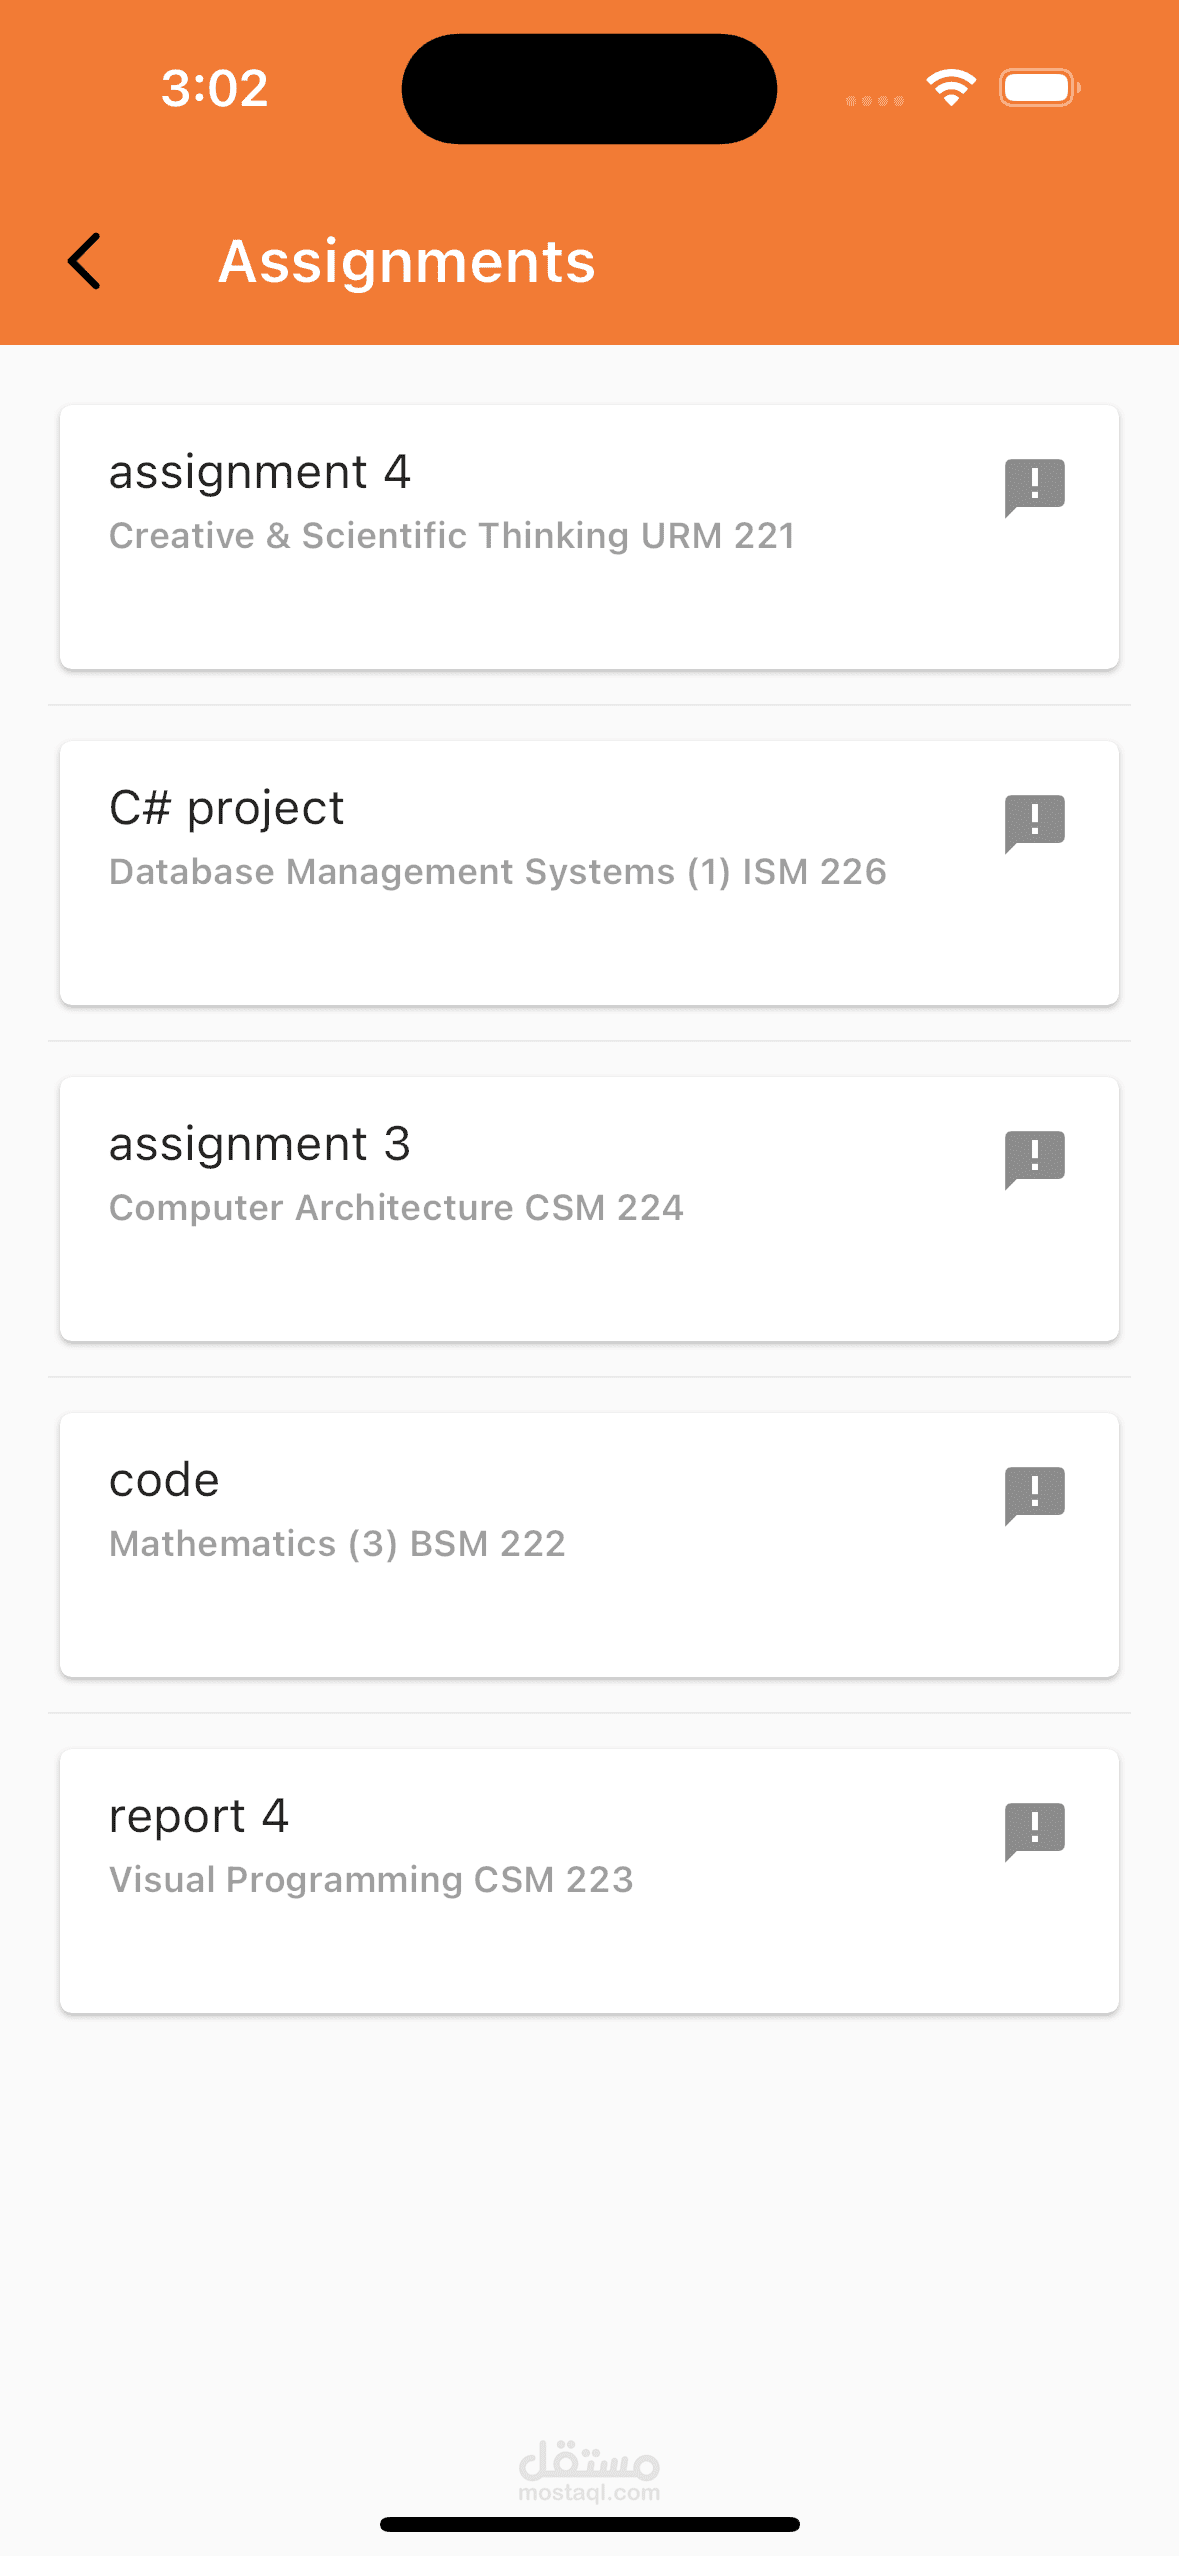Select Computer Architecture CSM 224 subtitle
Viewport: 1179px width, 2556px height.
[396, 1208]
